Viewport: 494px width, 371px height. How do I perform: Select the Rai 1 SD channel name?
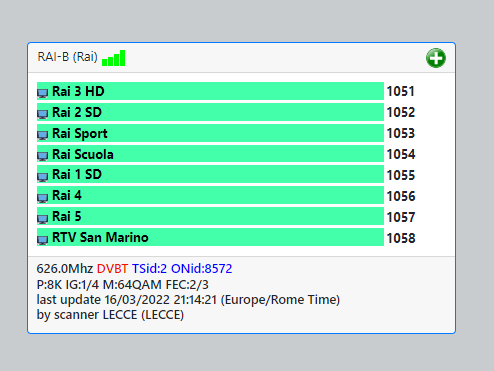pyautogui.click(x=77, y=174)
